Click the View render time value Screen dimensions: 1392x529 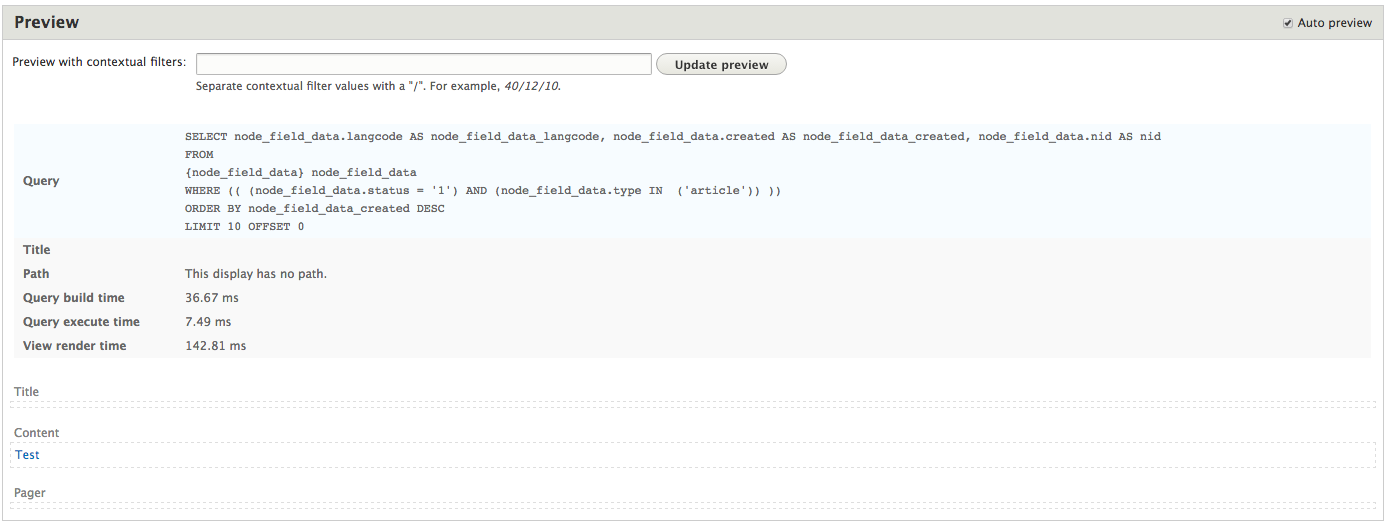pyautogui.click(x=215, y=346)
